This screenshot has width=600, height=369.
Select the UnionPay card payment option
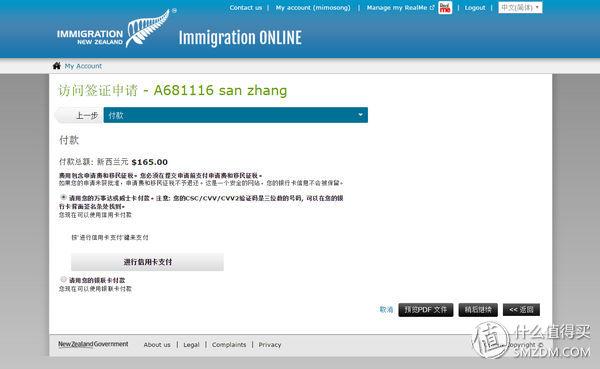click(x=64, y=279)
